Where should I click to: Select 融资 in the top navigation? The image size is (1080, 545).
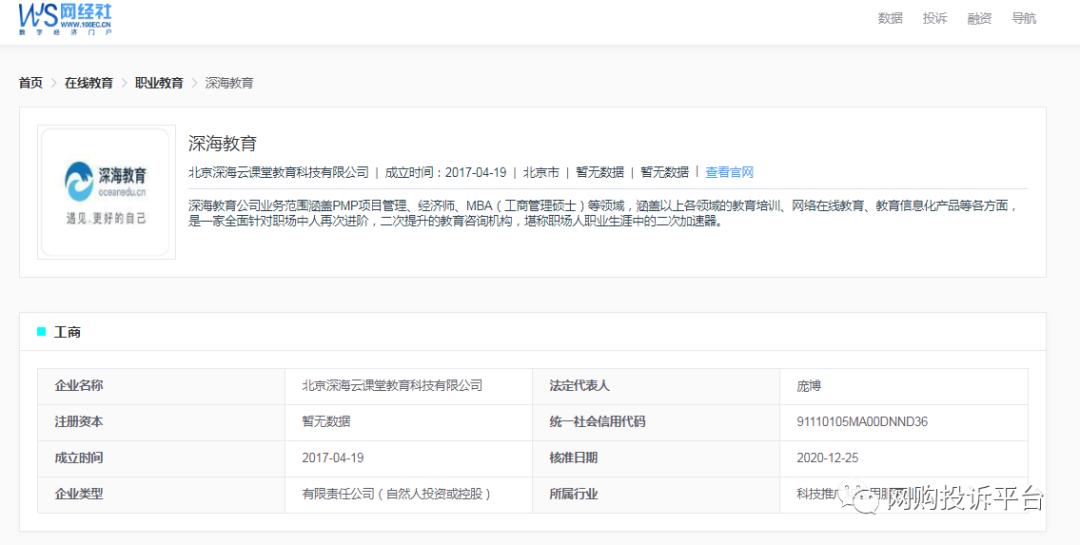(979, 18)
